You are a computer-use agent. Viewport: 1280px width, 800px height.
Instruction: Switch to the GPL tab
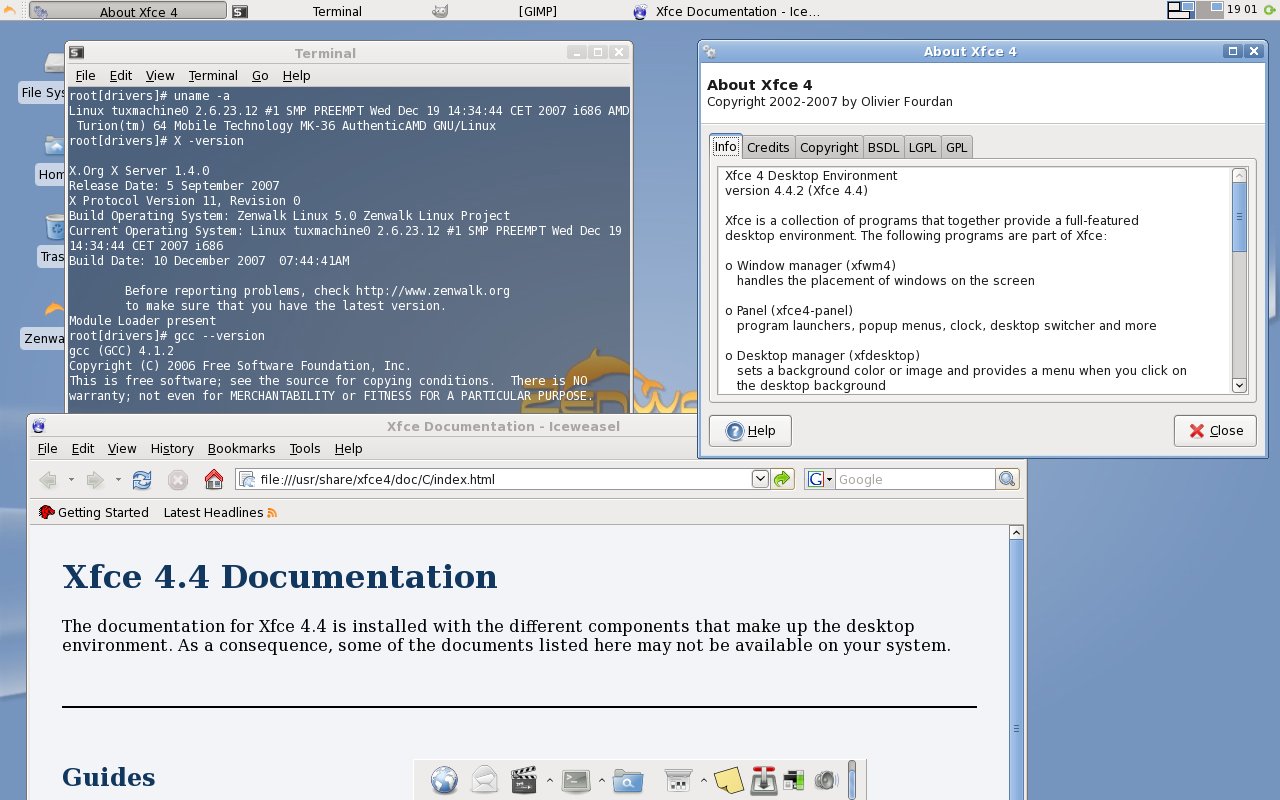957,147
